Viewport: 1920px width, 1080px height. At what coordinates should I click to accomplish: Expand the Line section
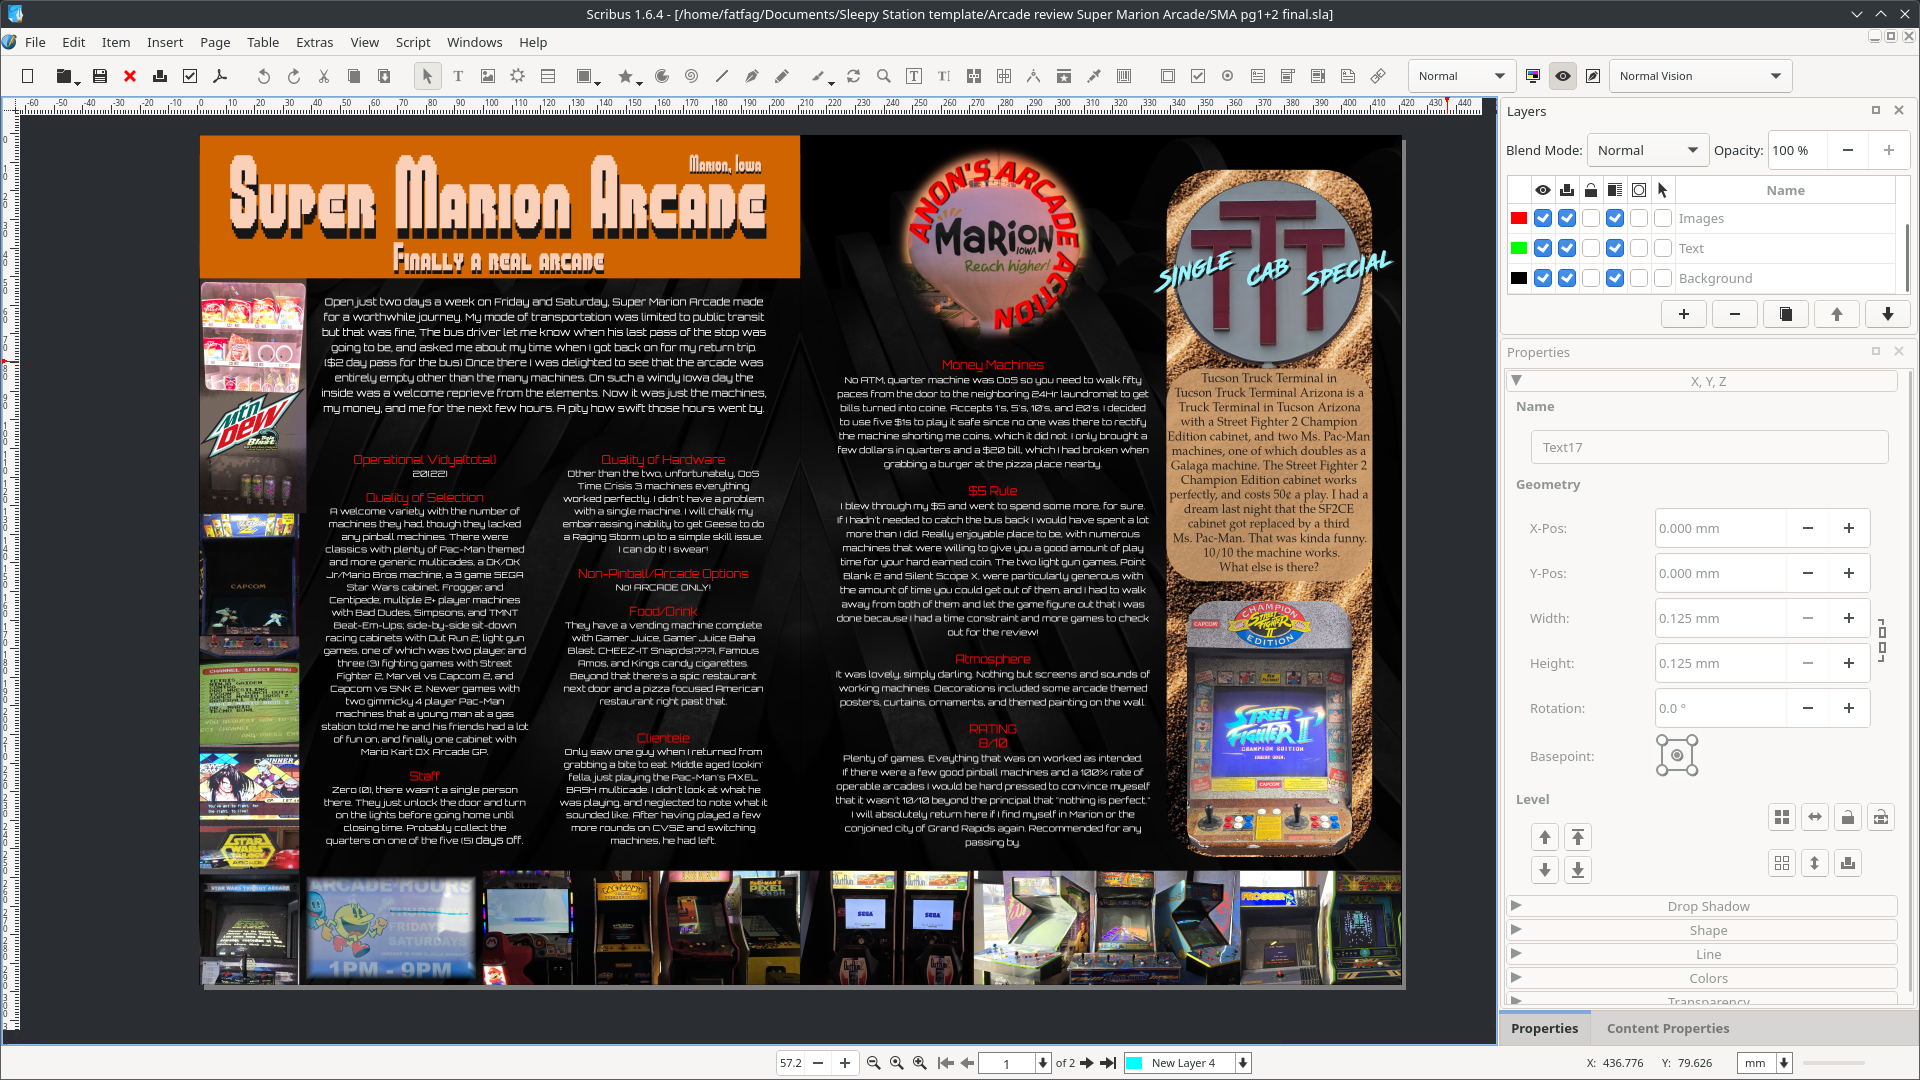click(1701, 954)
